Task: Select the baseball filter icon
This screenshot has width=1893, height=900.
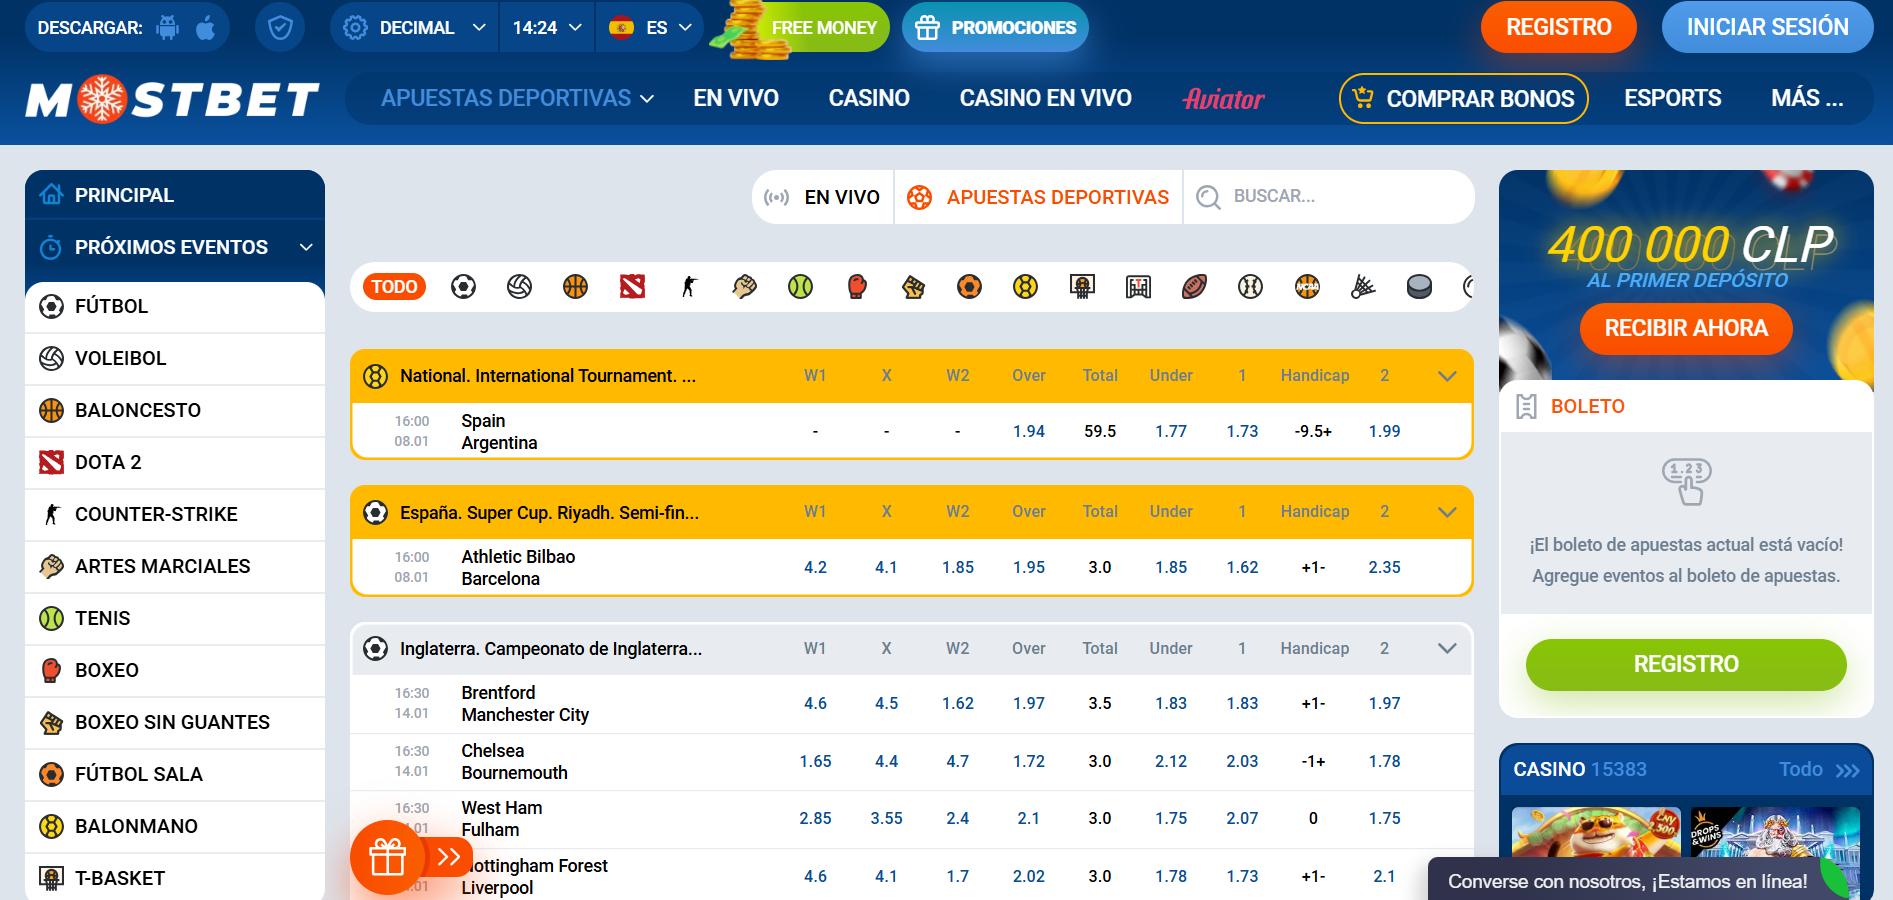Action: tap(1250, 287)
